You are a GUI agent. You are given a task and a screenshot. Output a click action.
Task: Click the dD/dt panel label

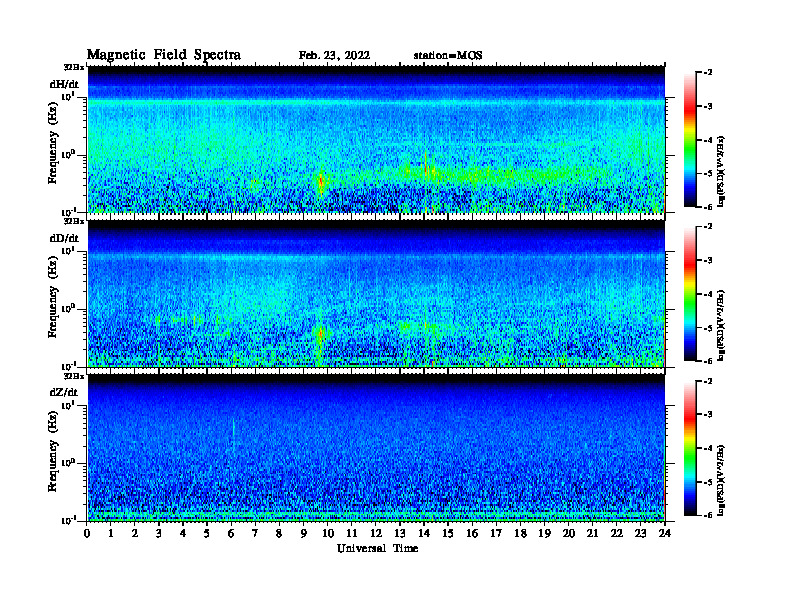pos(64,238)
